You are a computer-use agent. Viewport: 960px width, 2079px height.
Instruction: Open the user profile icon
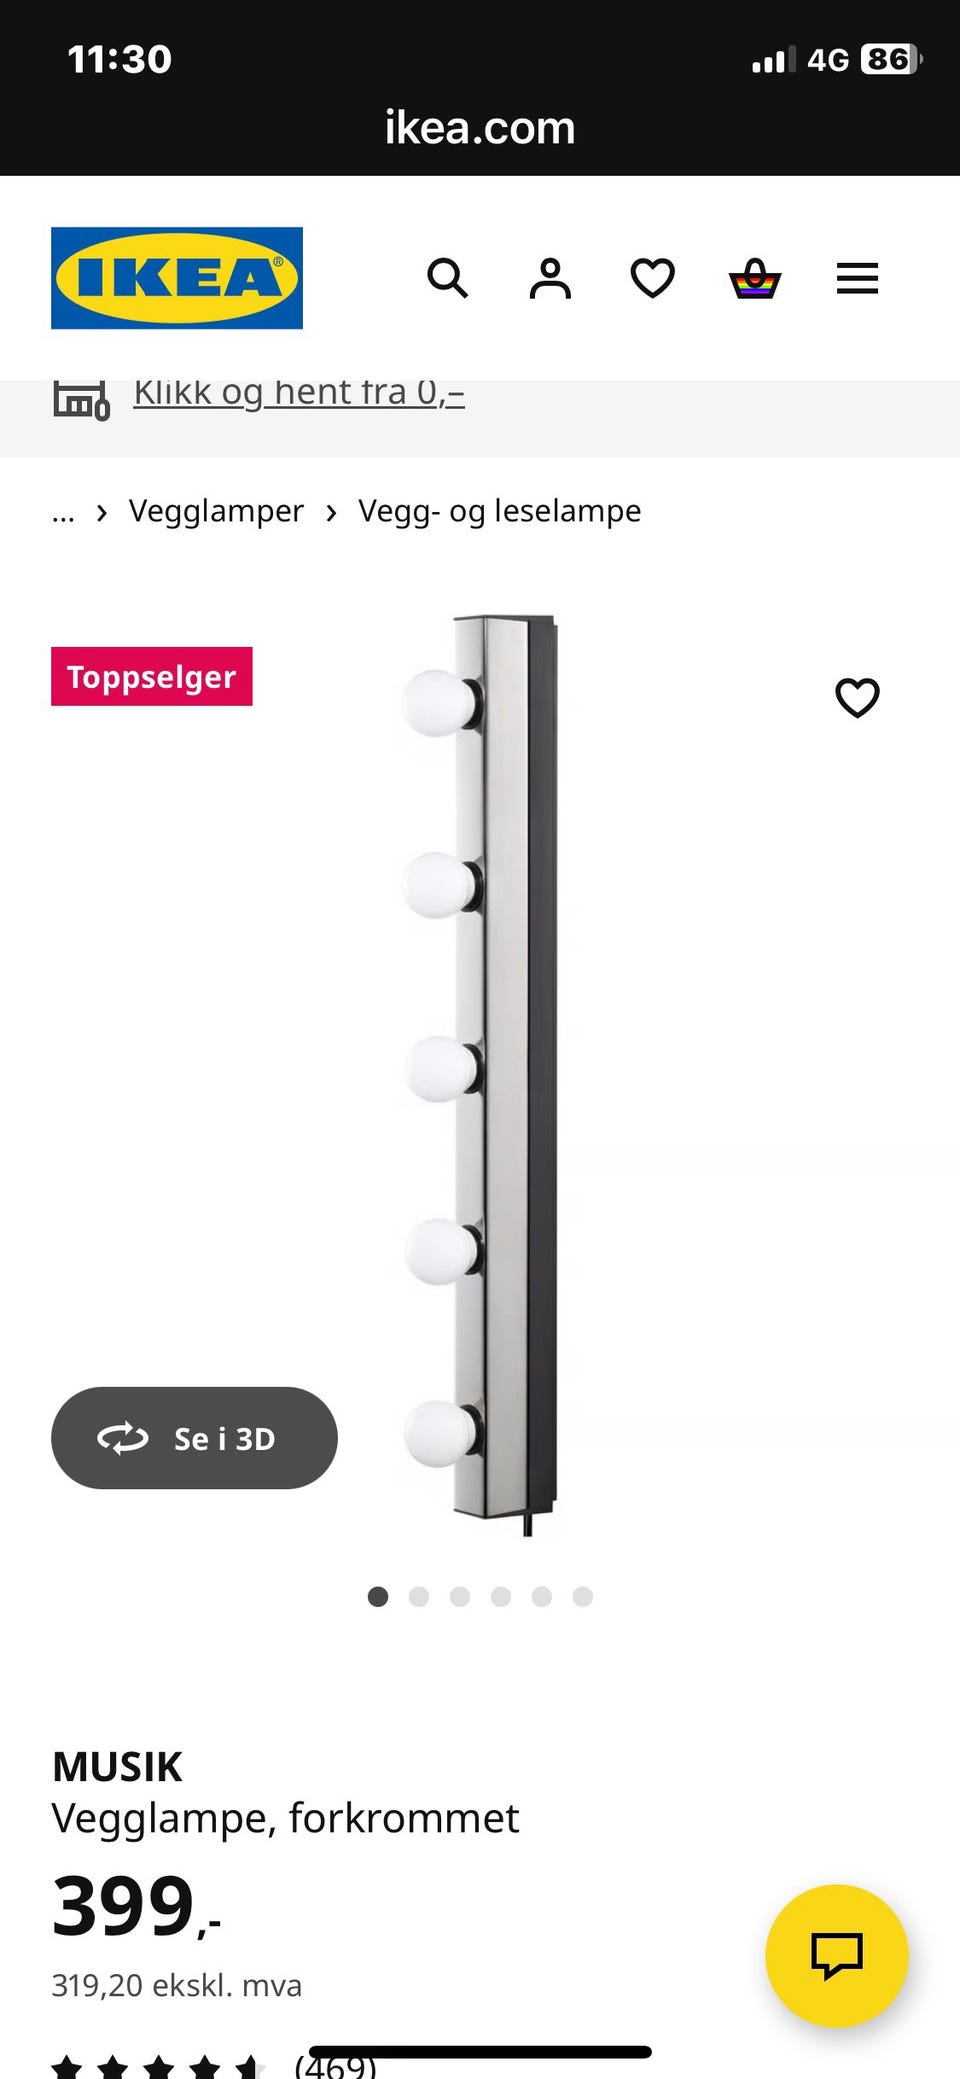(550, 278)
